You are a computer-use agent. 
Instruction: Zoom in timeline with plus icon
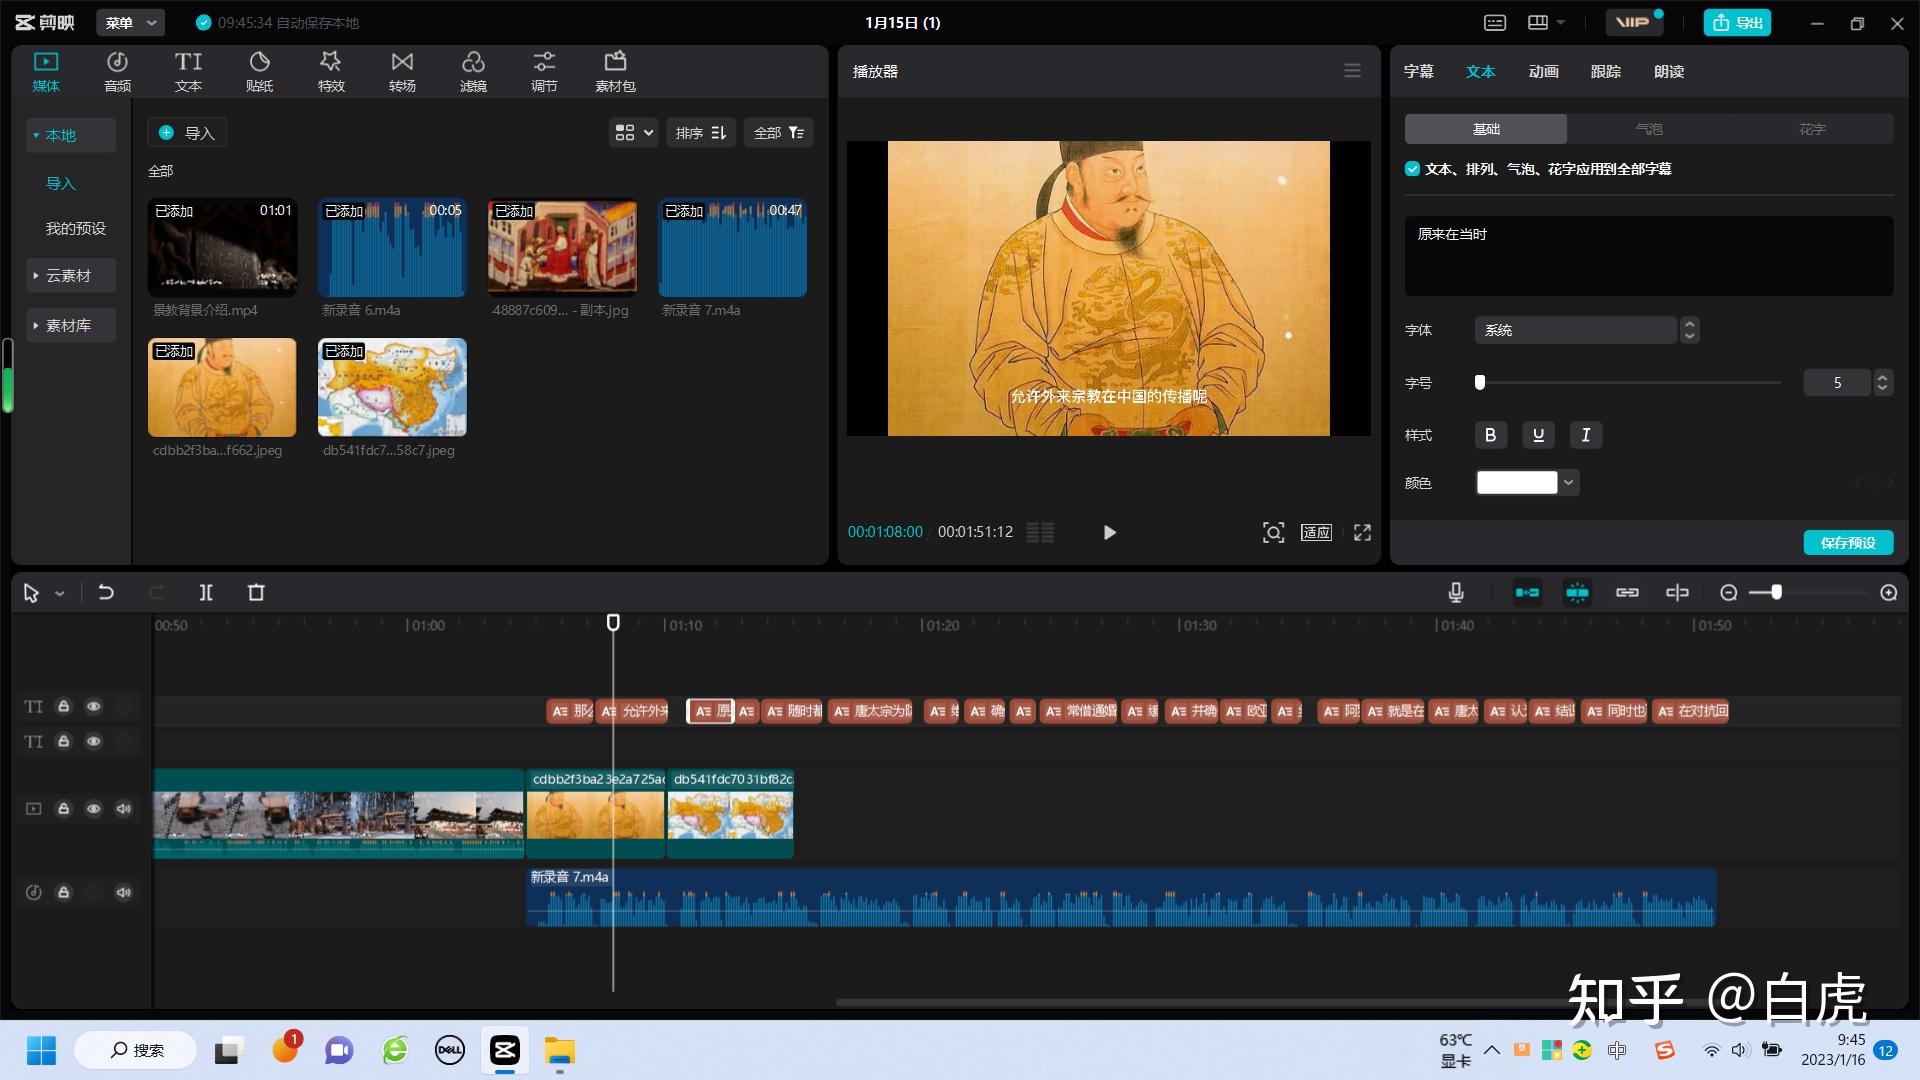[1889, 593]
